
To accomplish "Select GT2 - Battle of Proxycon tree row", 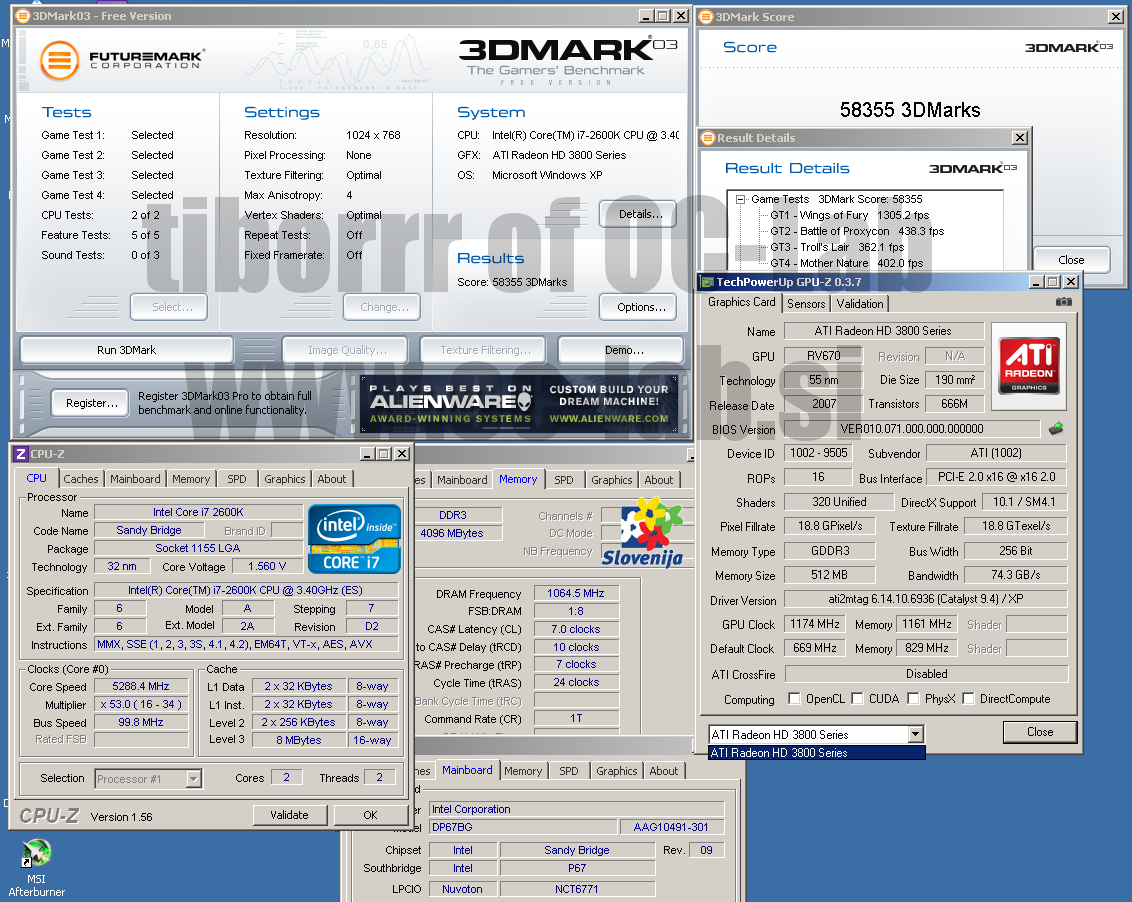I will pyautogui.click(x=857, y=231).
